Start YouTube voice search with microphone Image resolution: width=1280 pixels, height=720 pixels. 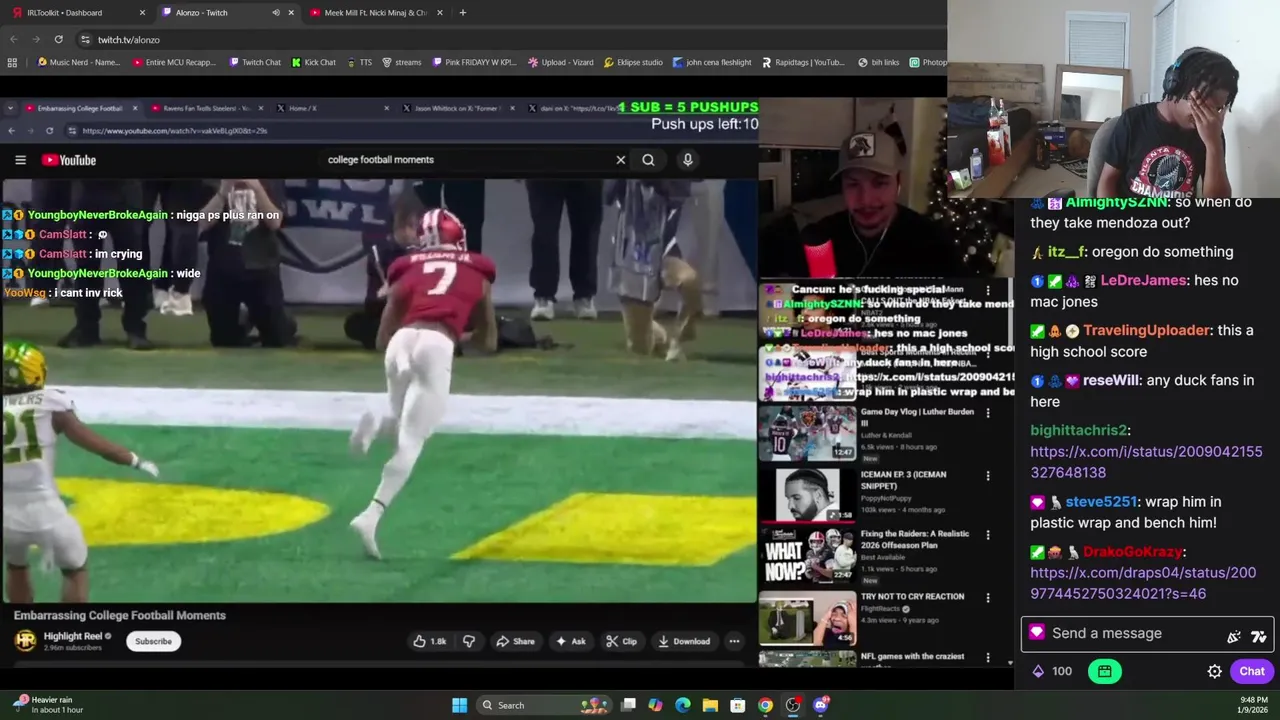[688, 160]
